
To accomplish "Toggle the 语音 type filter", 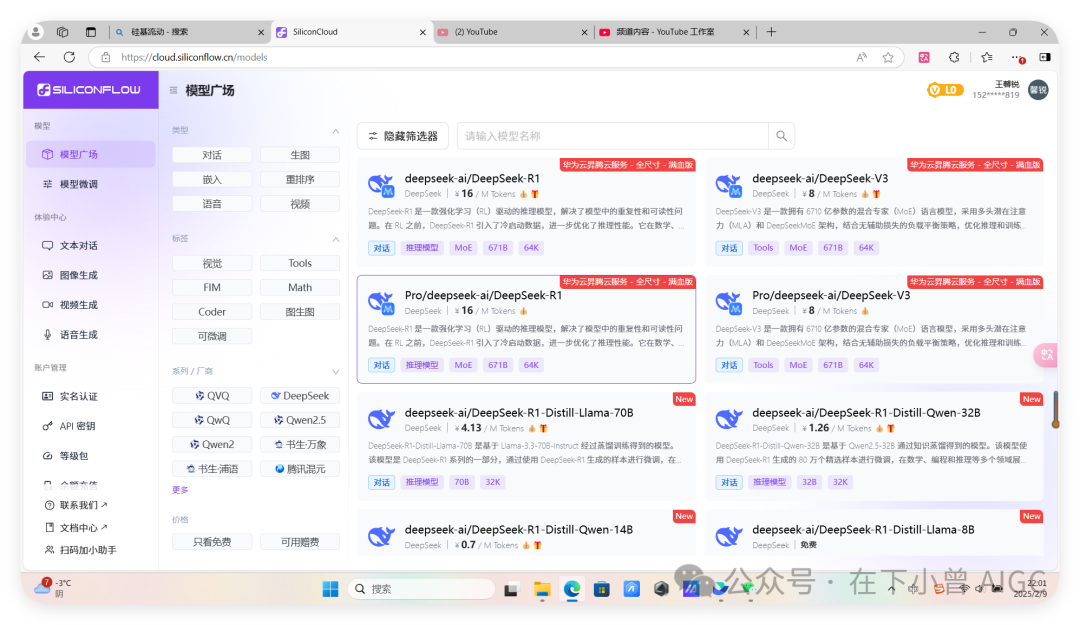I will coord(212,203).
